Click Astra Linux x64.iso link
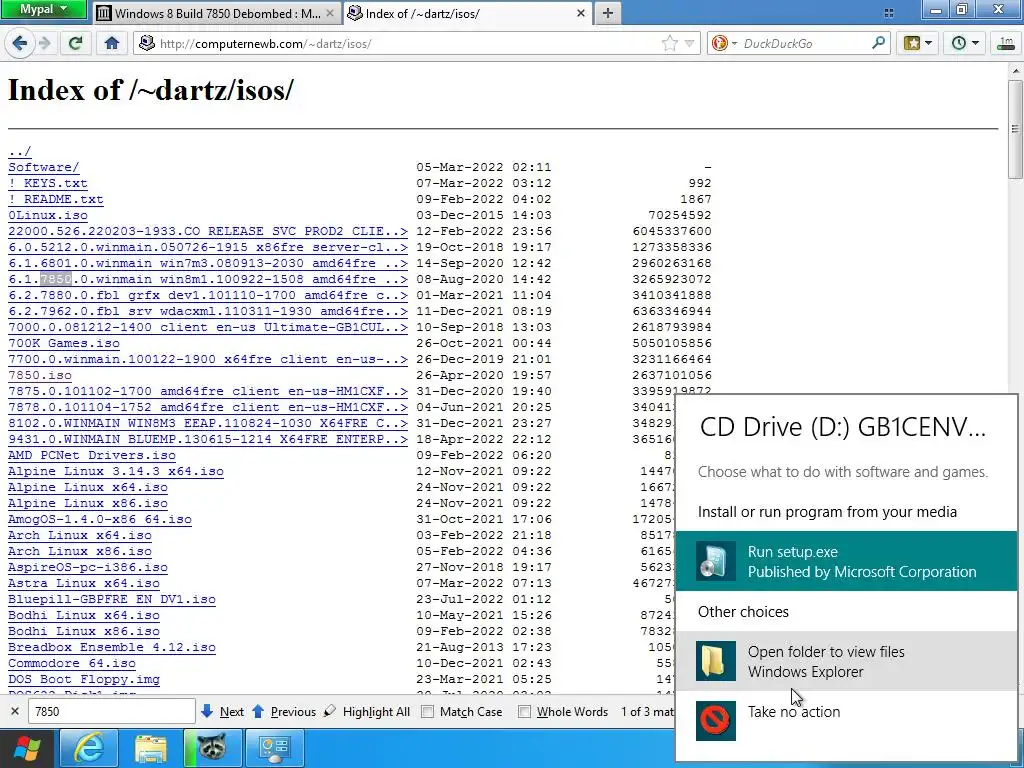This screenshot has height=768, width=1024. point(84,583)
